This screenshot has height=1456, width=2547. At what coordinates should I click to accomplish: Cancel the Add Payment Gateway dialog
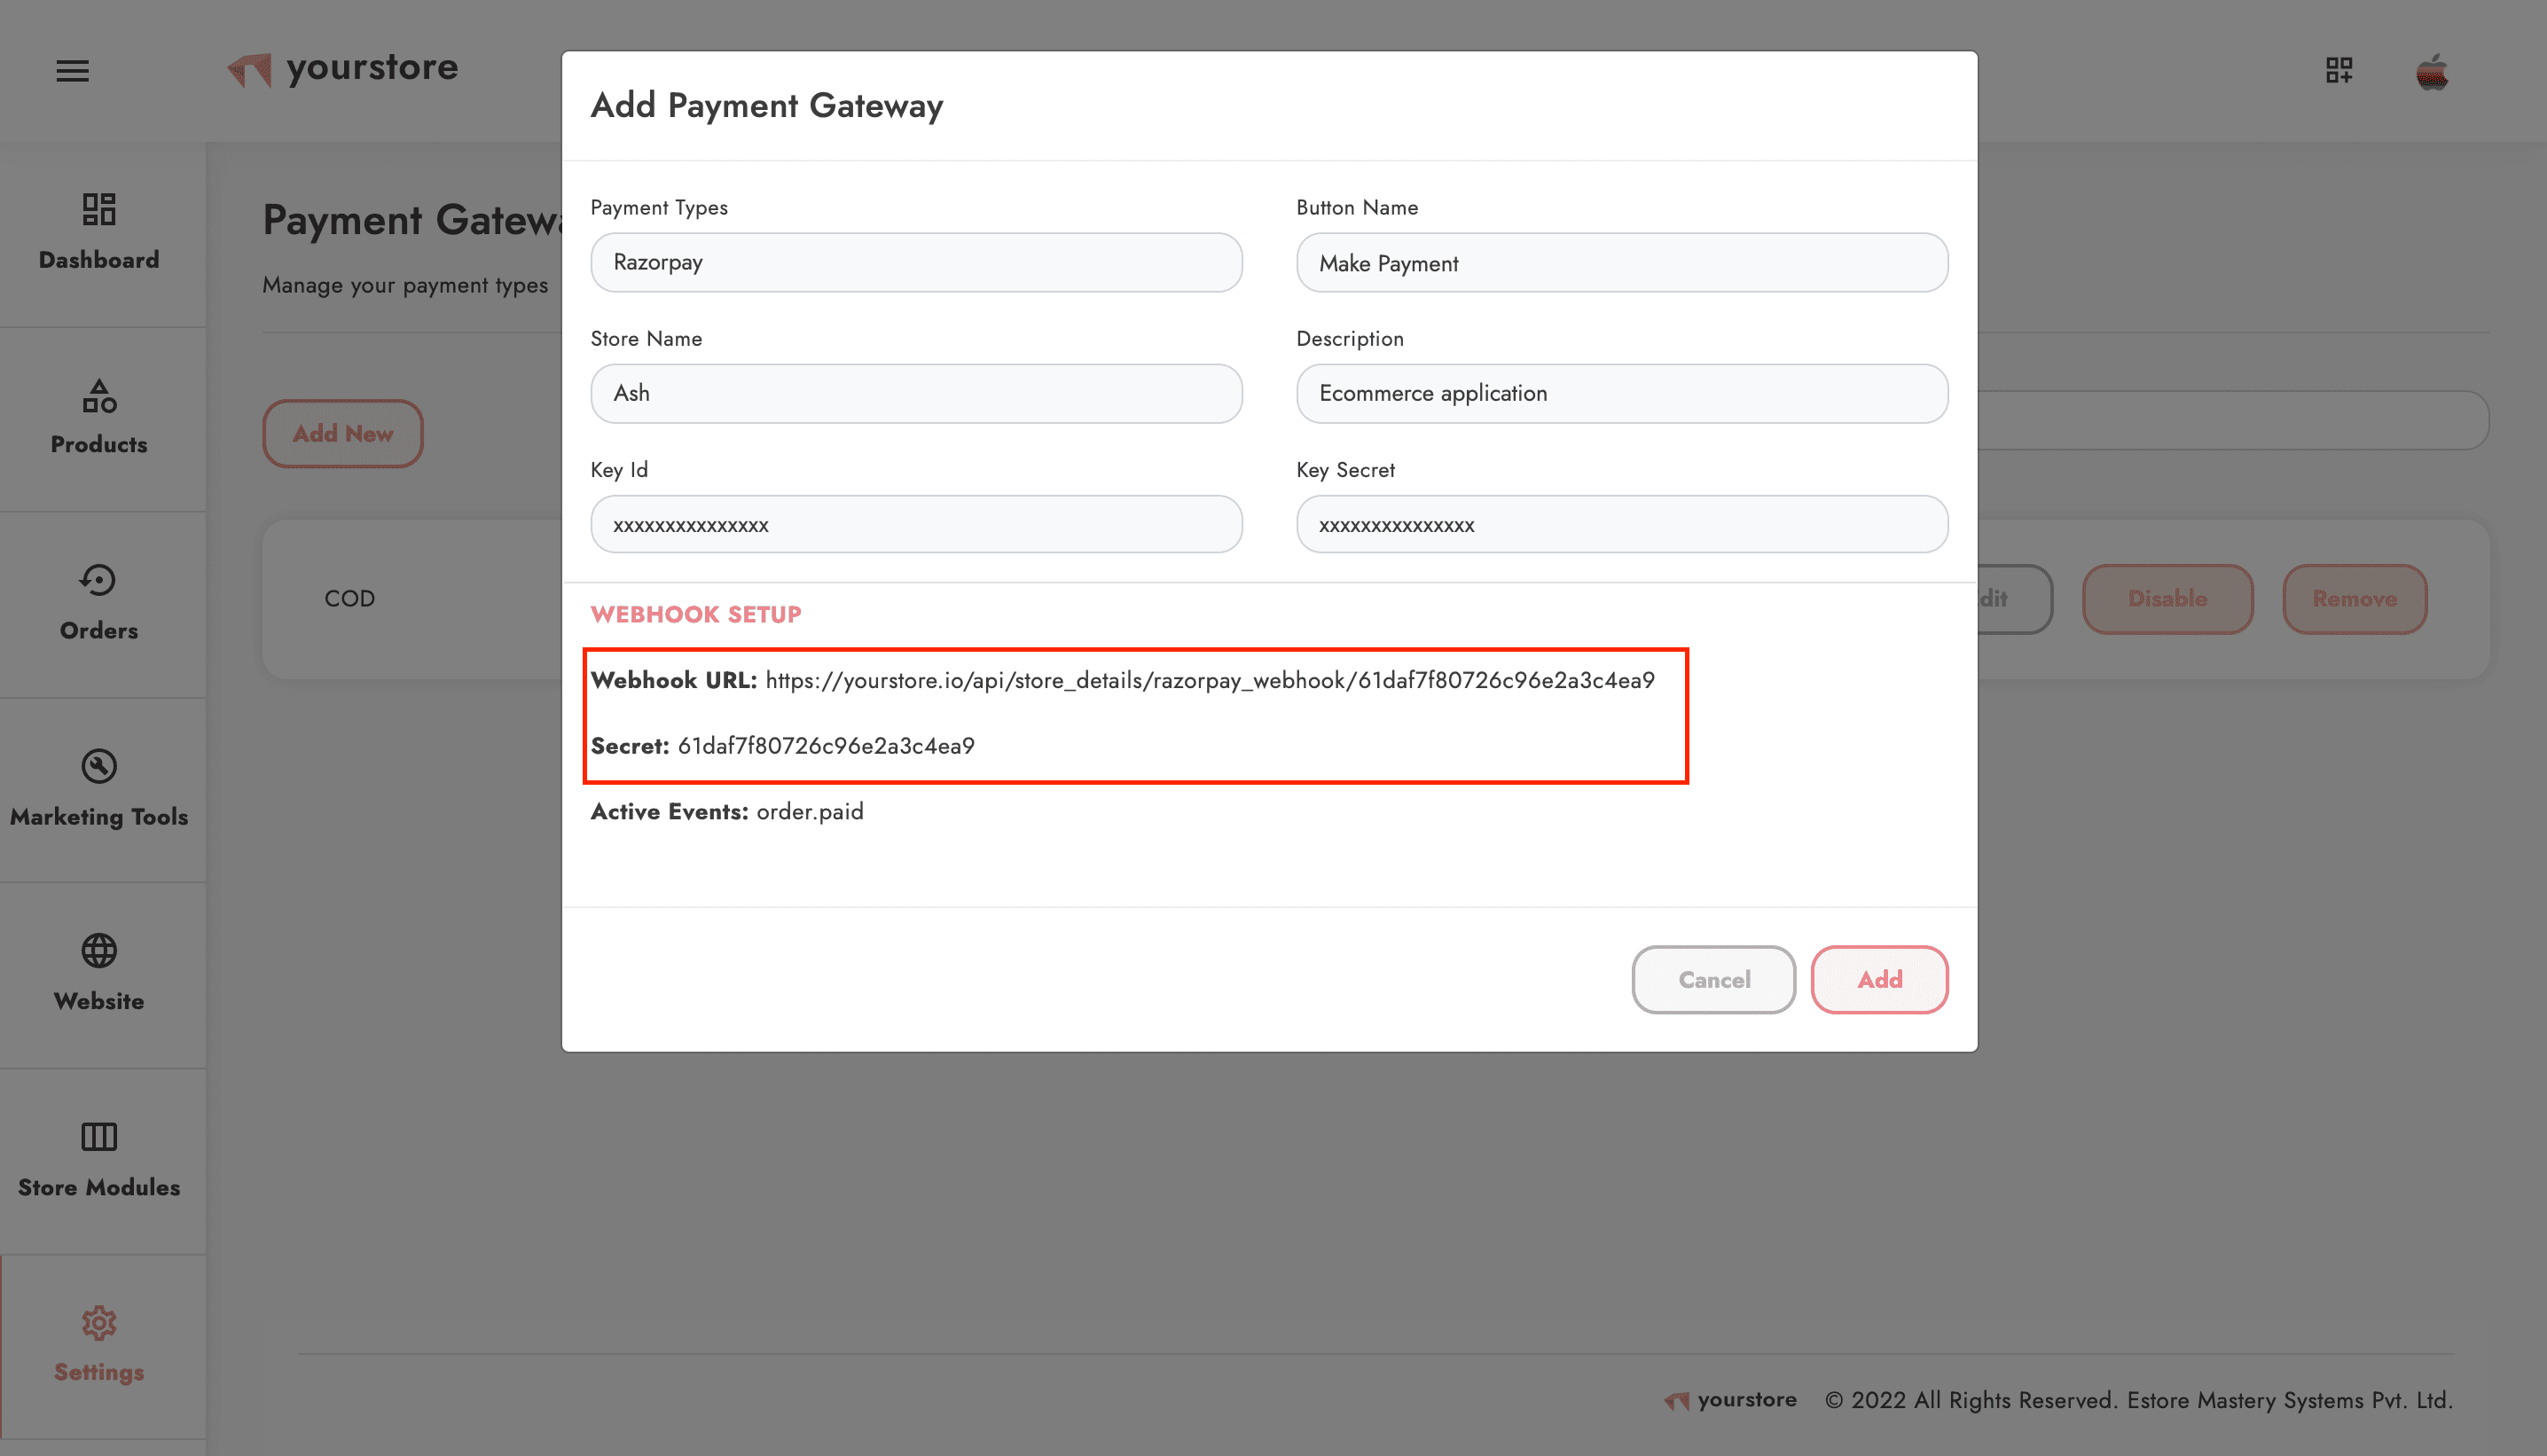1713,979
